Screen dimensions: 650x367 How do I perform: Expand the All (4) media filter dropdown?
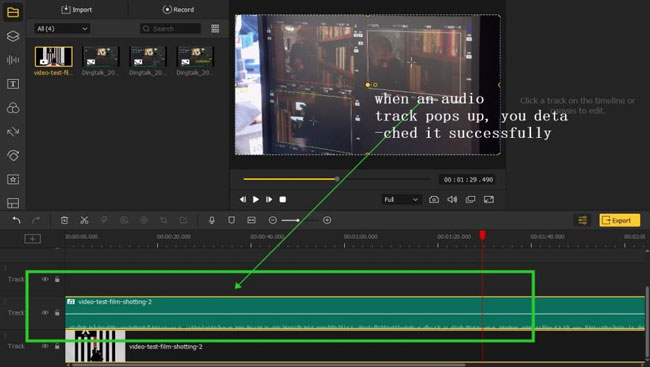(62, 29)
